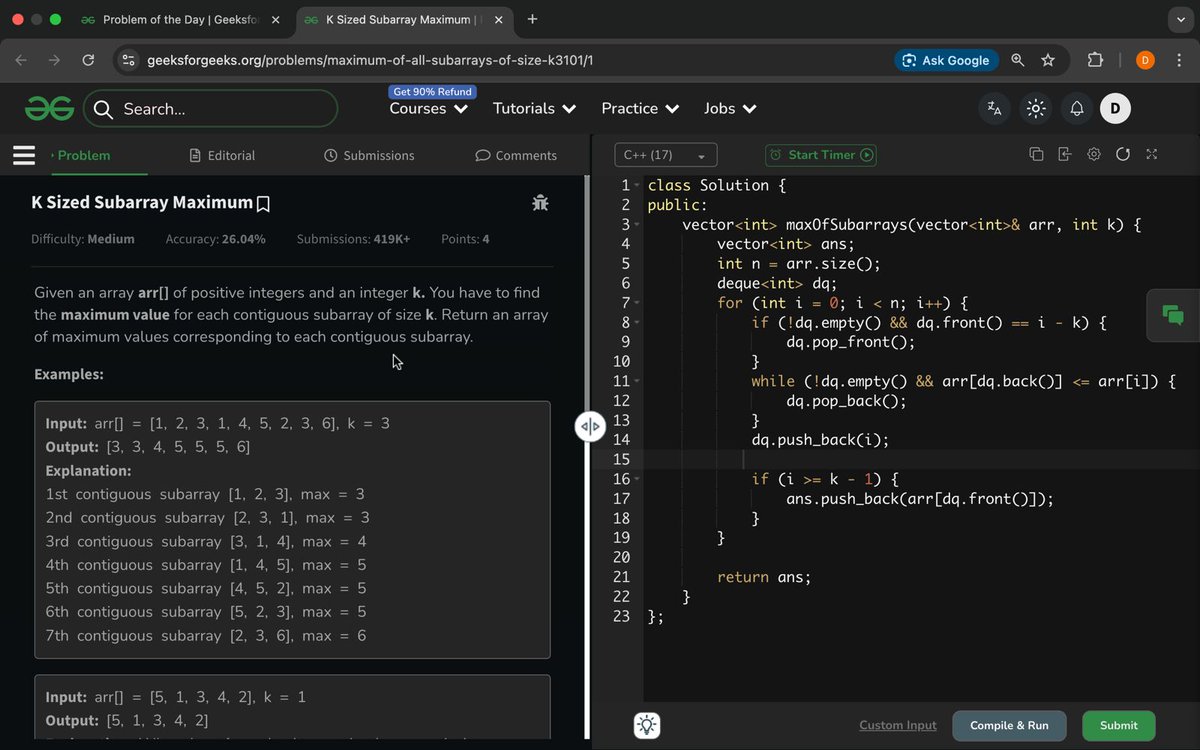Click the site information icon in address bar
This screenshot has width=1200, height=750.
pyautogui.click(x=128, y=60)
